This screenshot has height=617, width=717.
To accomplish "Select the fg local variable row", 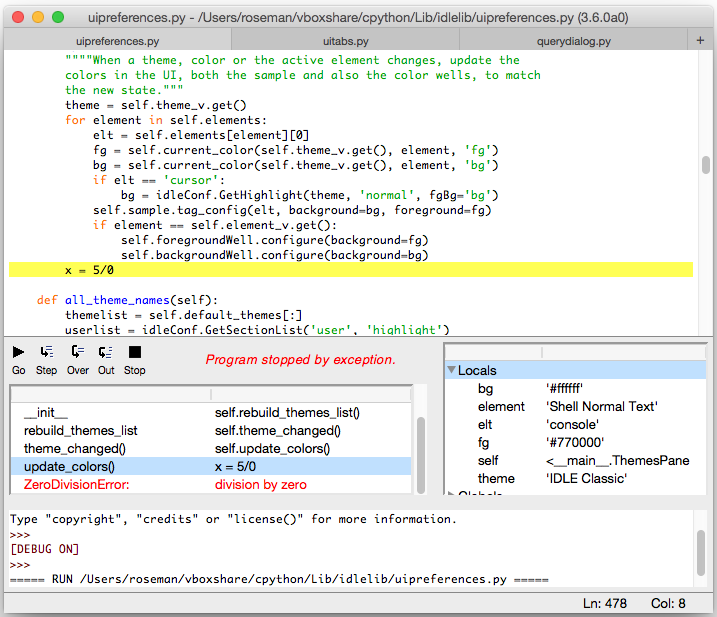I will [576, 442].
